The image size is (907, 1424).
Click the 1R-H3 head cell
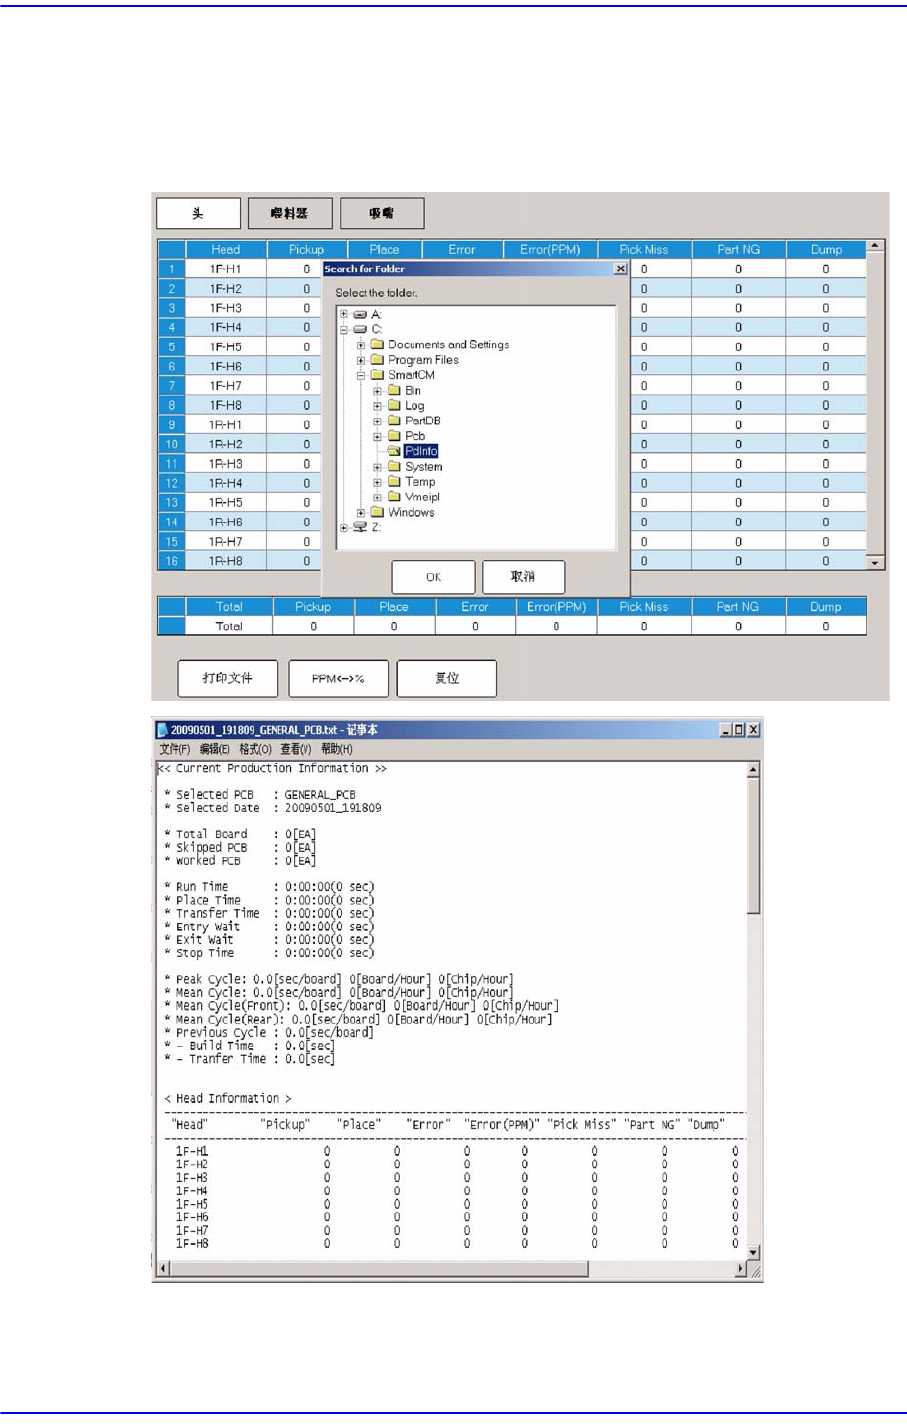tap(226, 464)
